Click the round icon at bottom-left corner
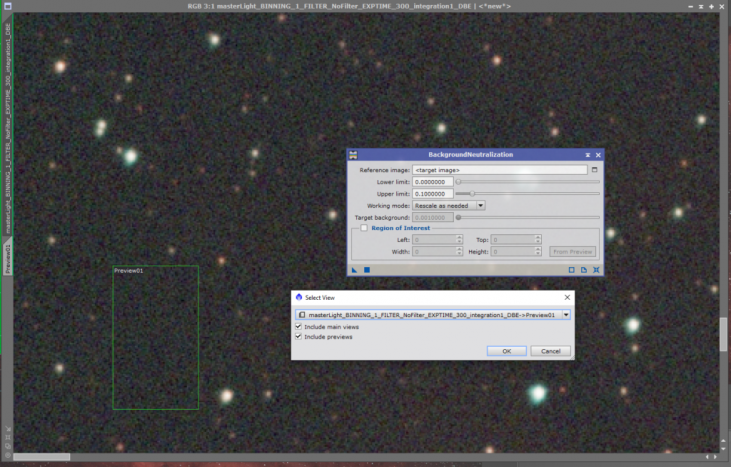 pyautogui.click(x=8, y=455)
